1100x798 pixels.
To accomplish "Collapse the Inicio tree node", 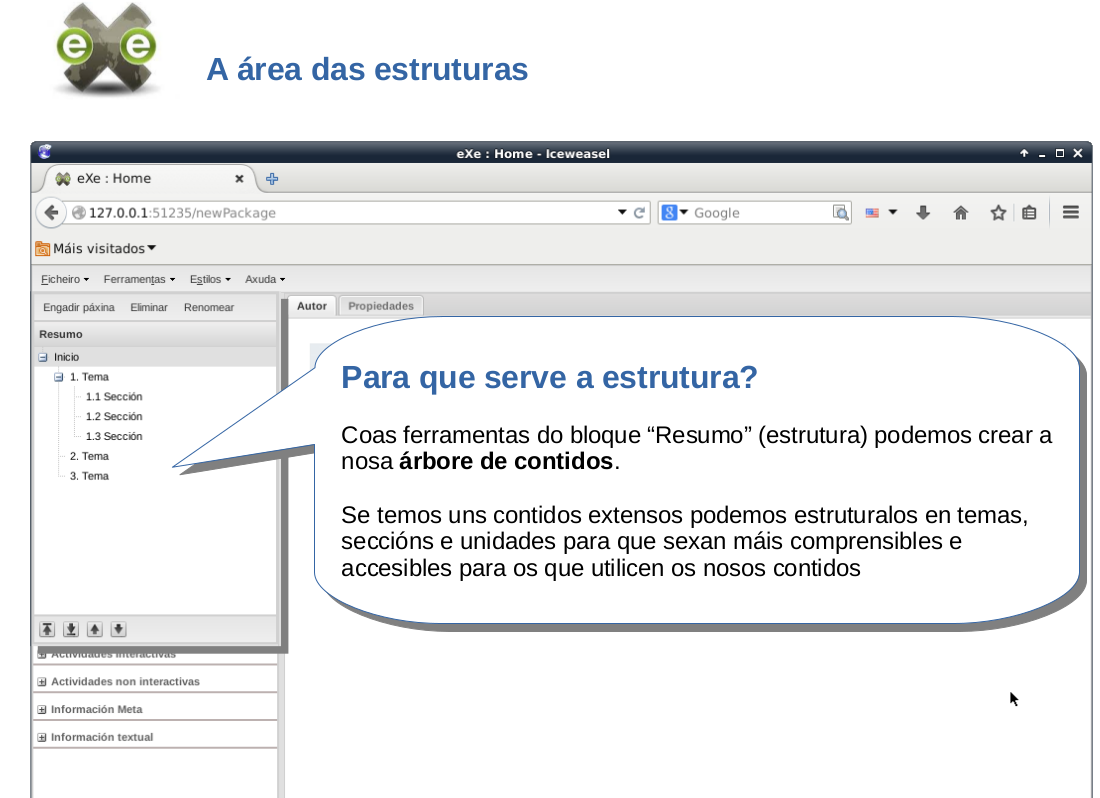I will point(43,357).
